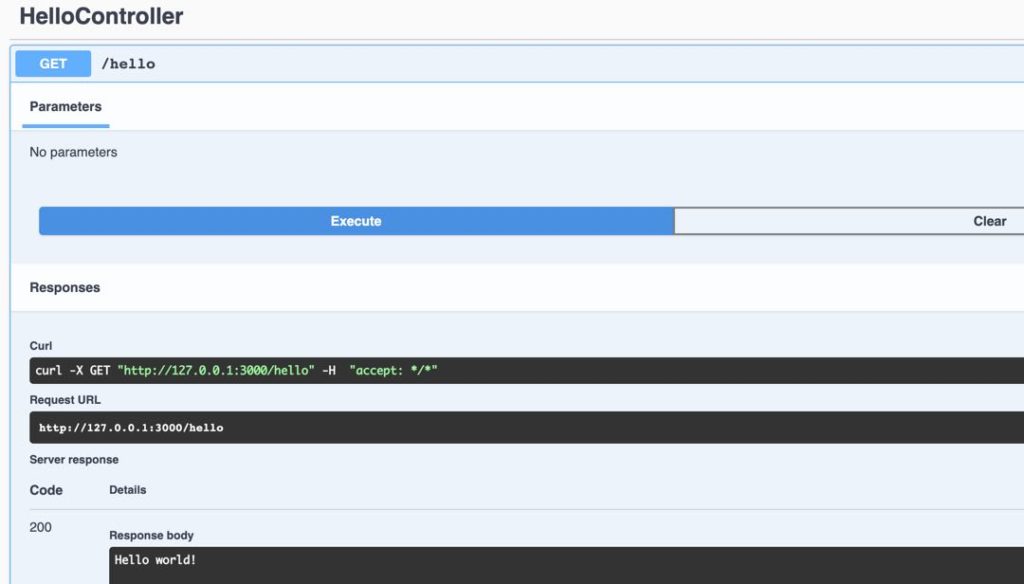Click the "curl -X GET" command text
This screenshot has height=584, width=1024.
point(72,371)
